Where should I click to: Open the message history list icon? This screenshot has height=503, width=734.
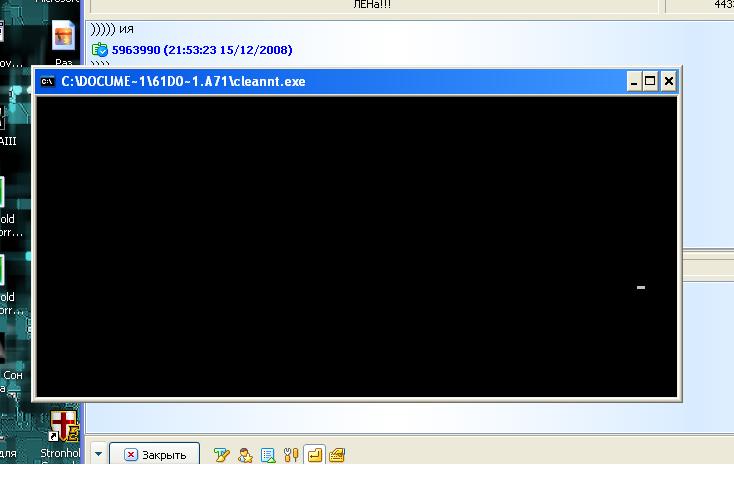point(268,455)
